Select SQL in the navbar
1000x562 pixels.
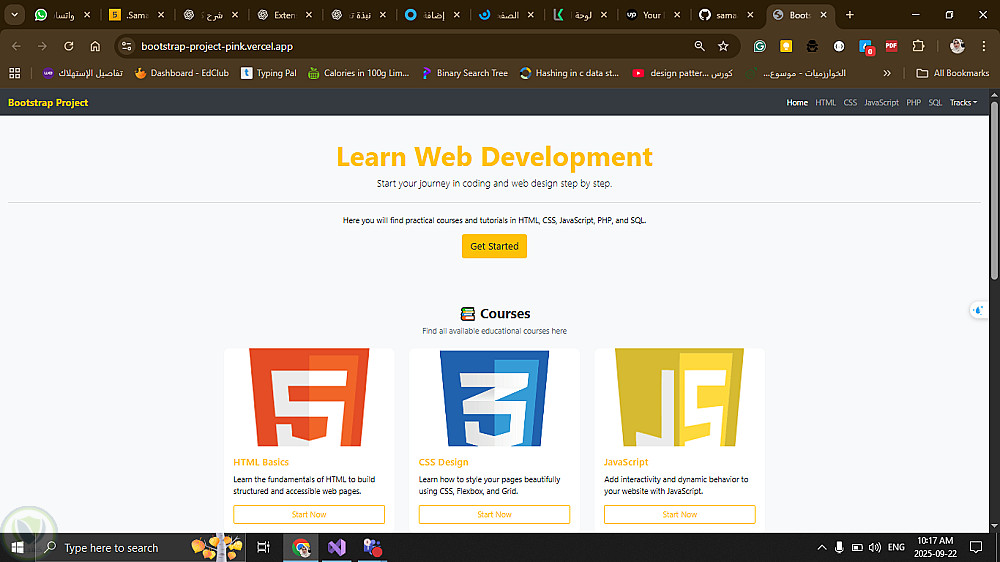935,103
